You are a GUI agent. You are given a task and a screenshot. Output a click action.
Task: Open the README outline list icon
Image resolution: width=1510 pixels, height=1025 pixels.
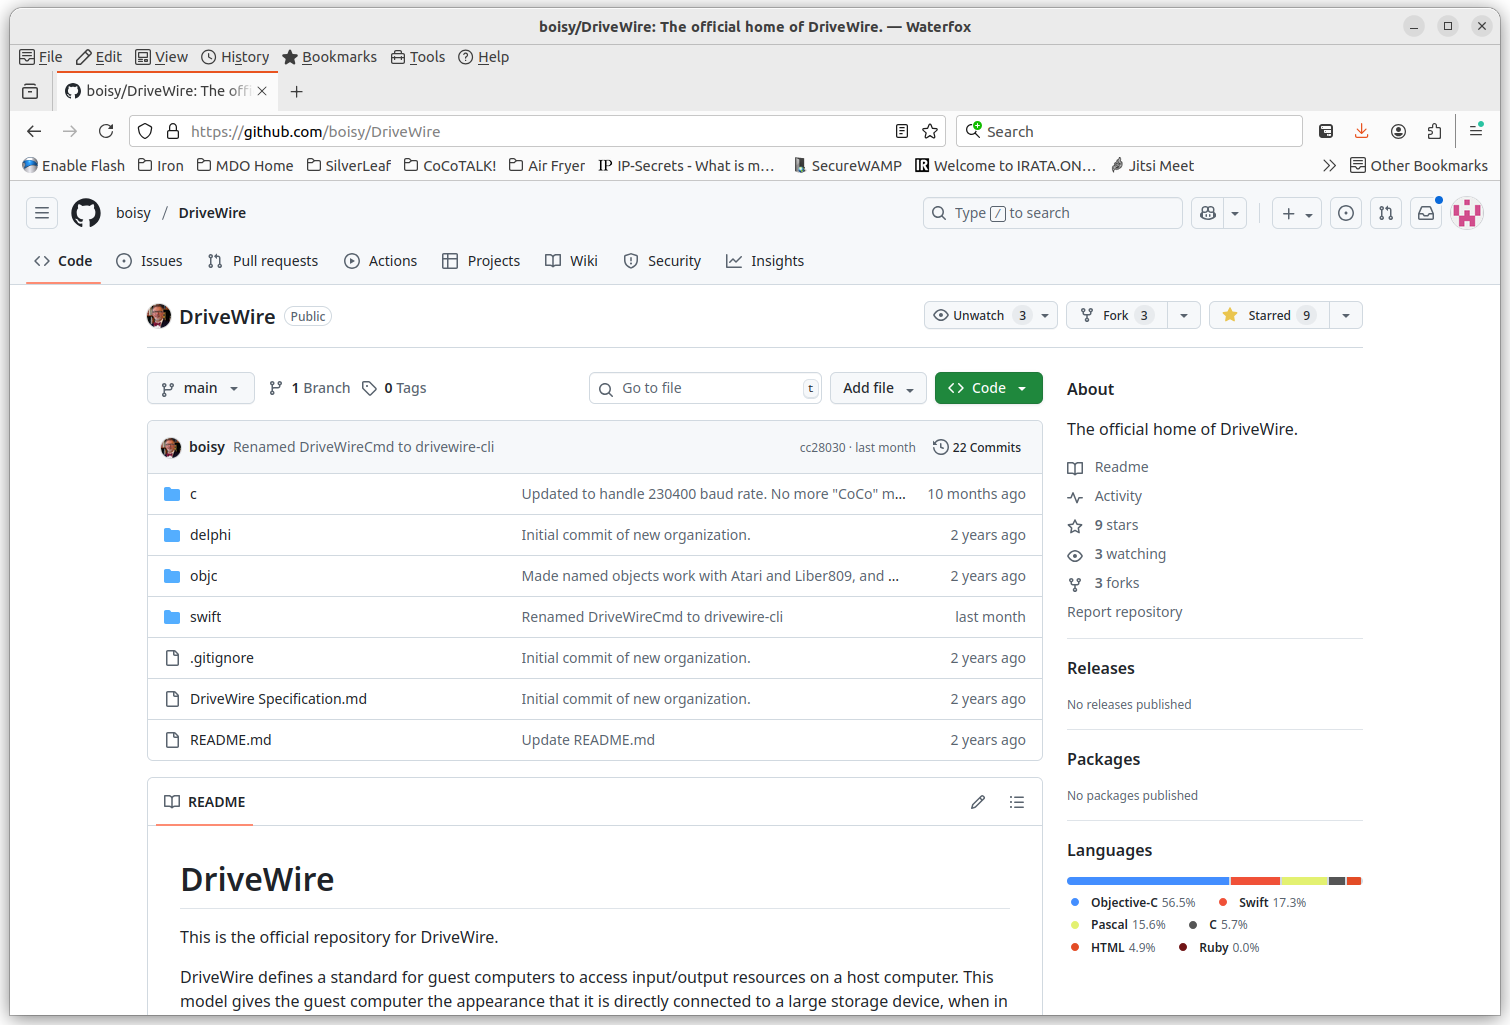(x=1017, y=802)
